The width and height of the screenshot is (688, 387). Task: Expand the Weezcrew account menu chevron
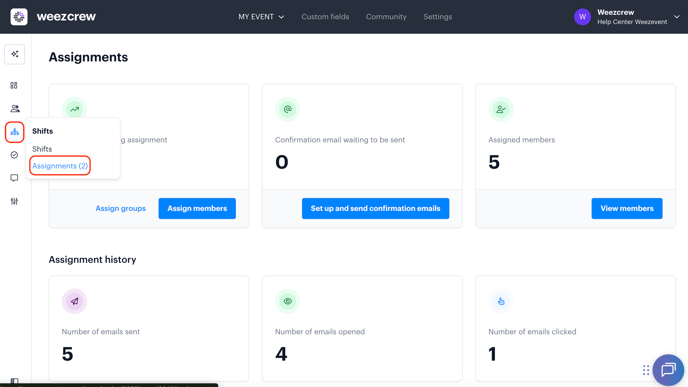tap(677, 17)
